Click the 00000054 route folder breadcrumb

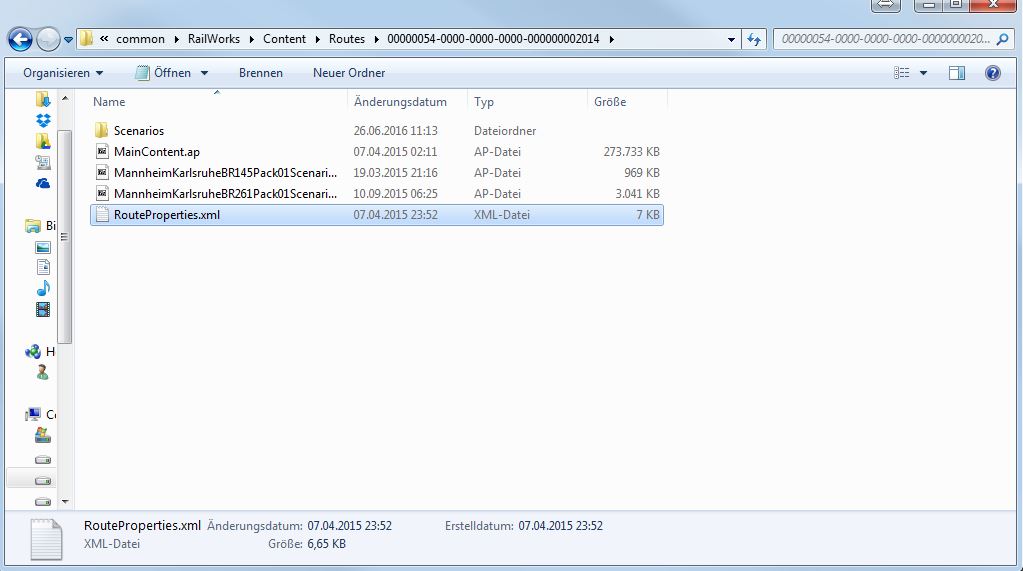tap(493, 39)
